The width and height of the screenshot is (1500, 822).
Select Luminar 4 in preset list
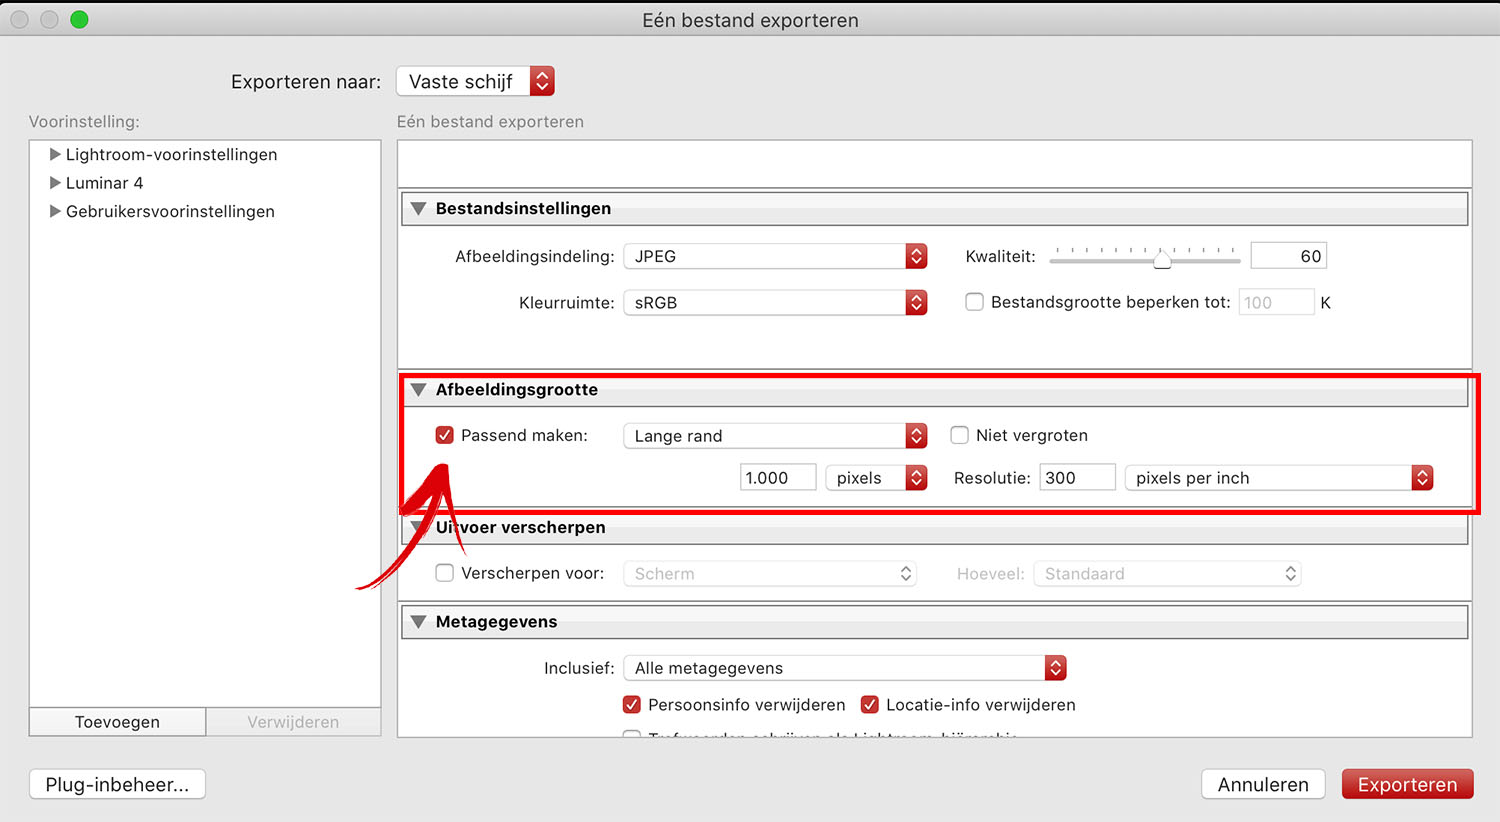point(104,183)
